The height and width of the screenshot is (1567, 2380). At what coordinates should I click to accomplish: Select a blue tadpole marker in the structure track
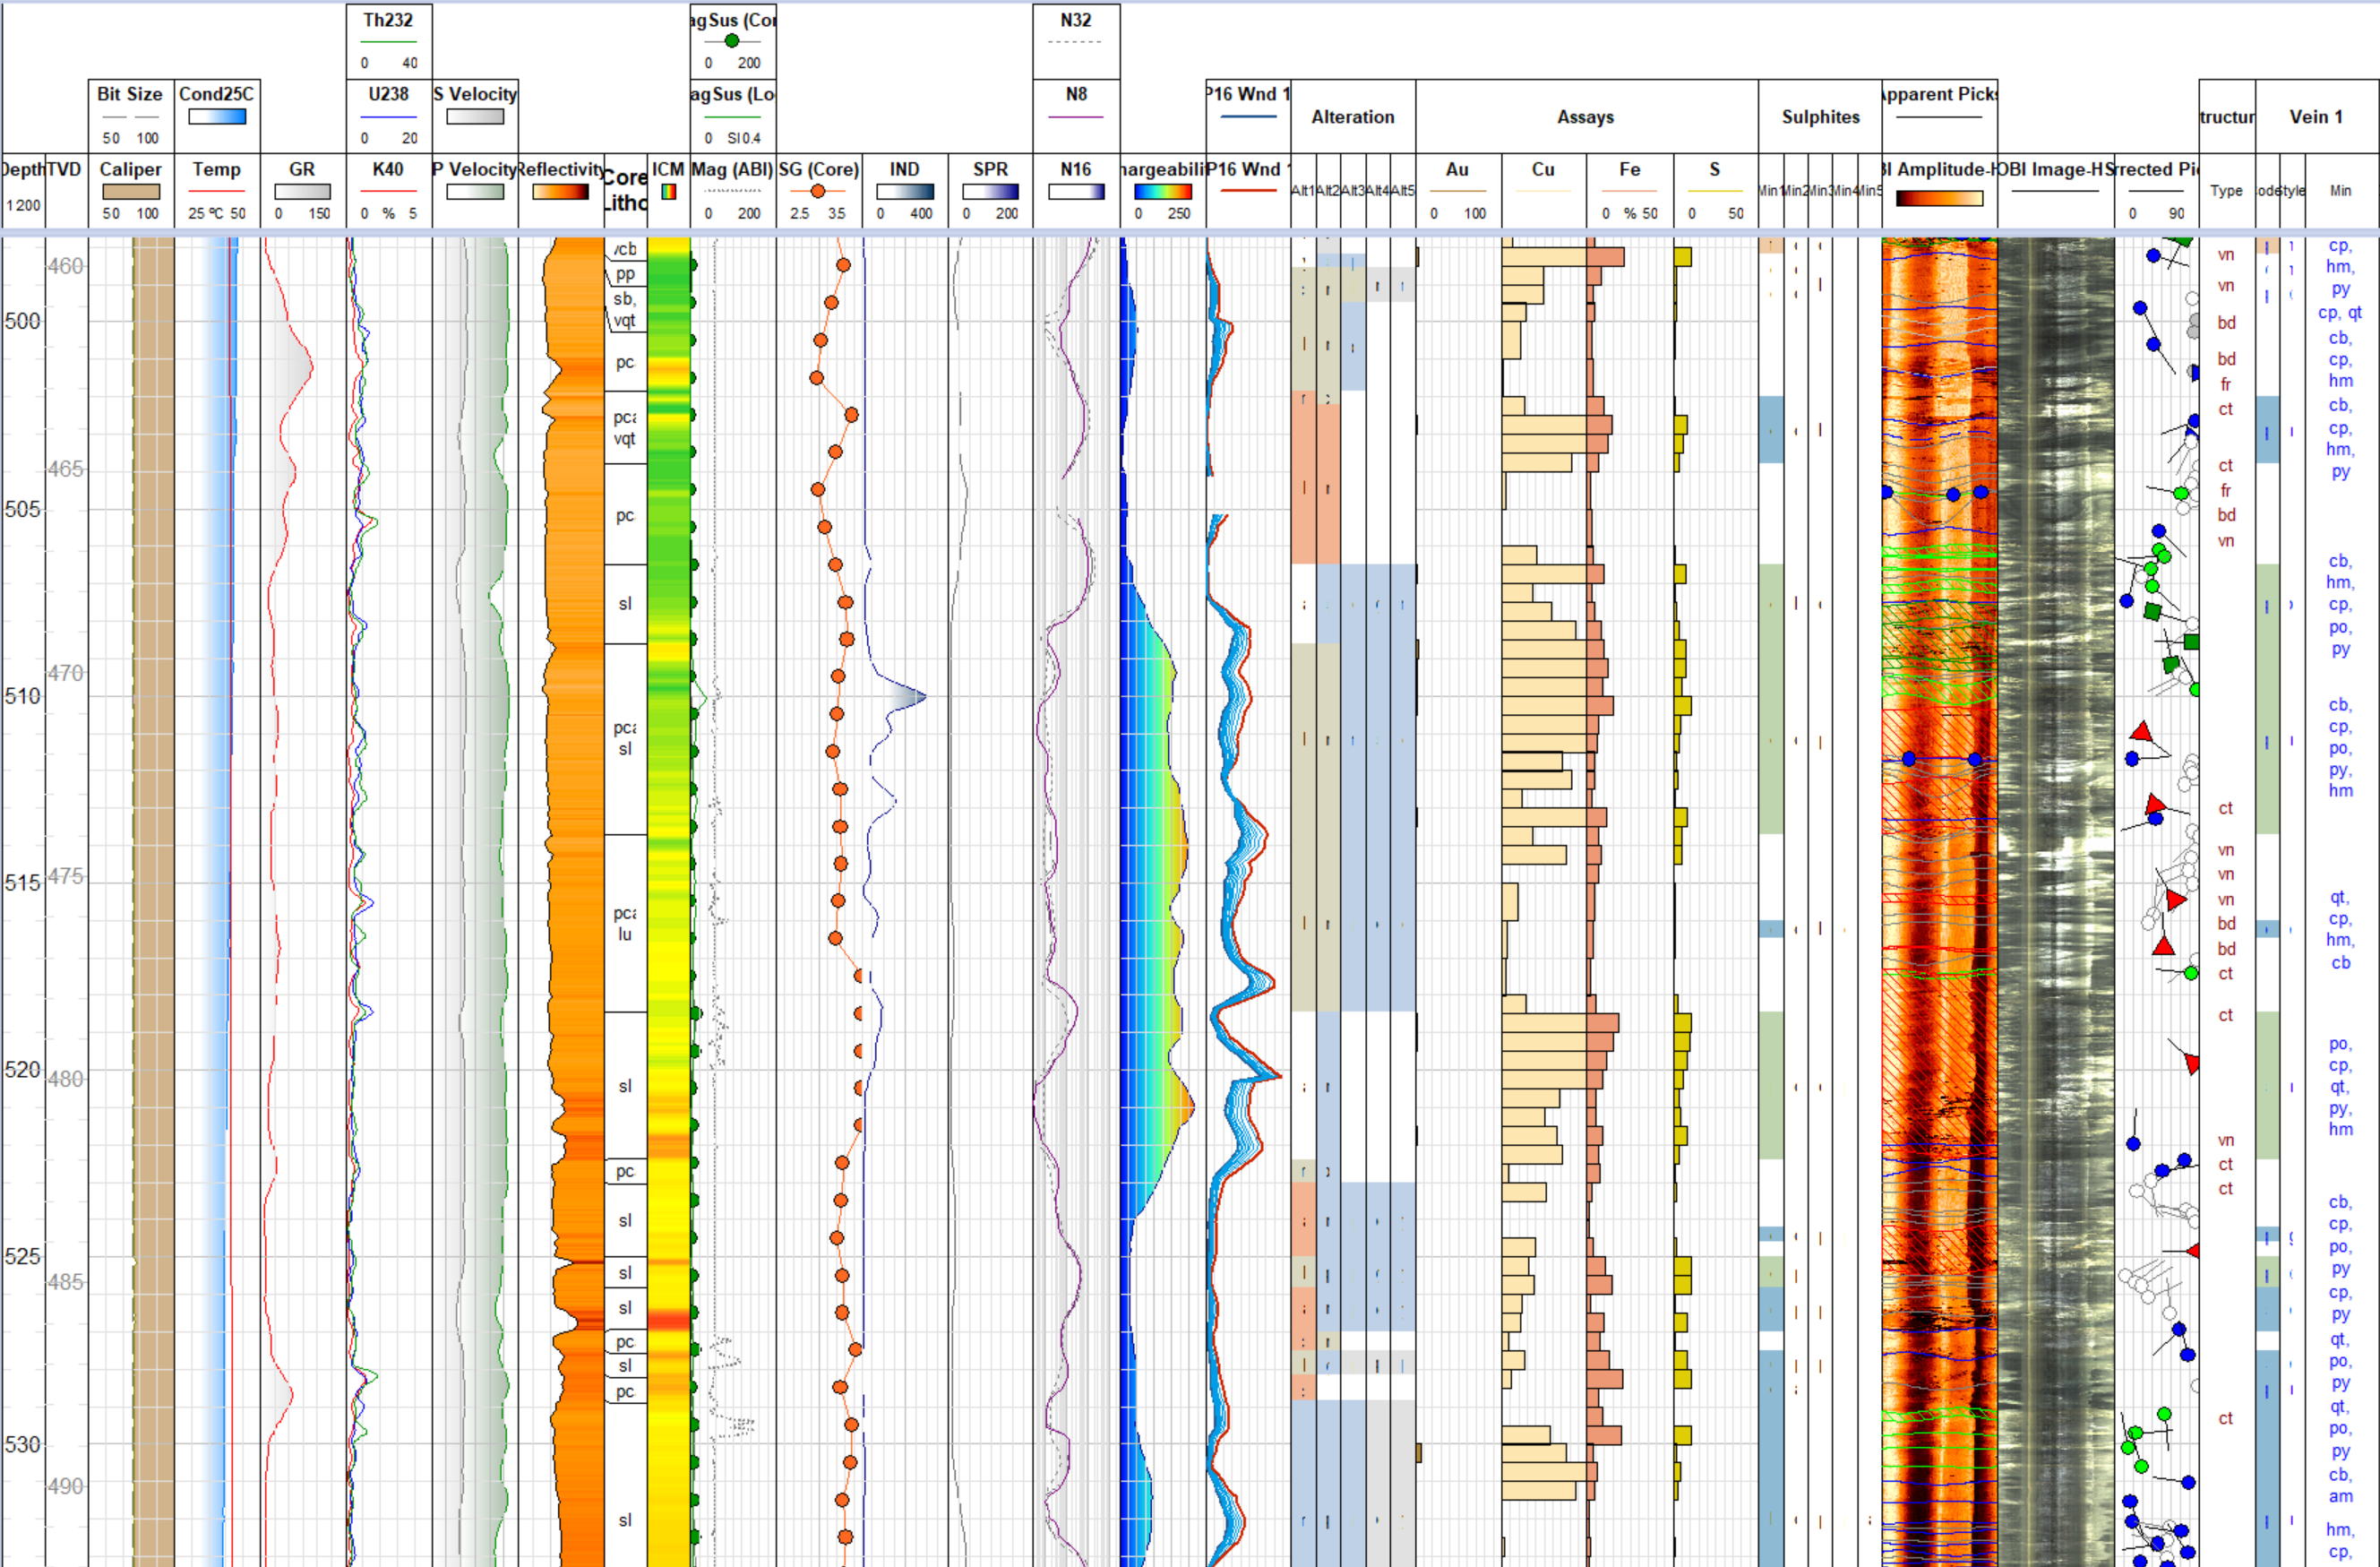[x=2155, y=255]
